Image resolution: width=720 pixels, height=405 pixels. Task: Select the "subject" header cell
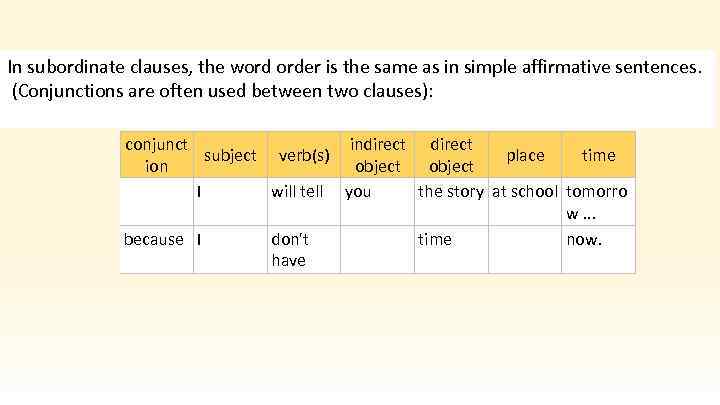tap(229, 155)
